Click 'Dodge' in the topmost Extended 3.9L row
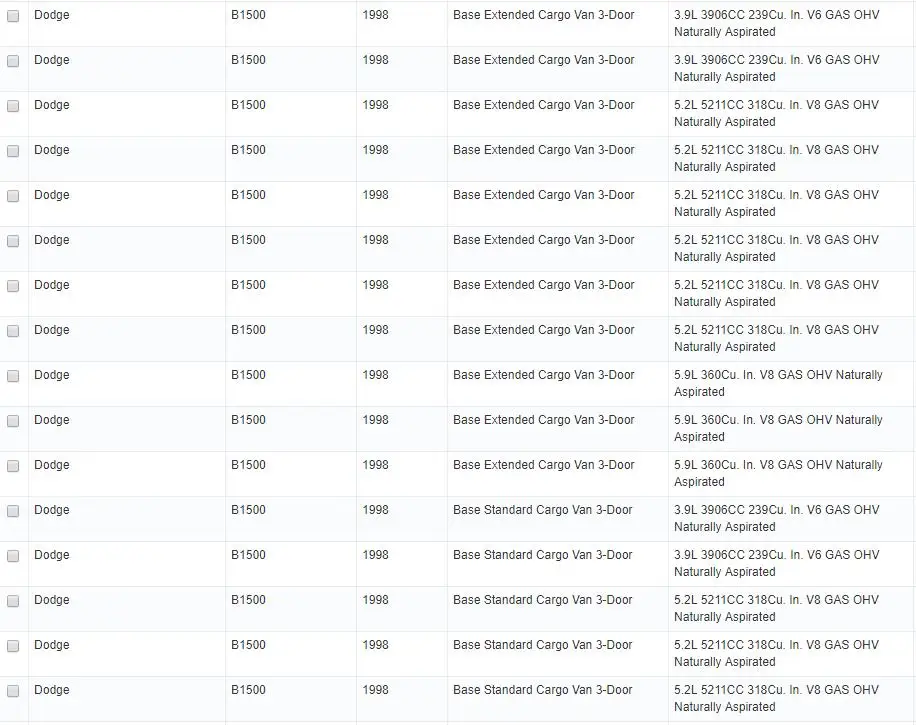Viewport: 916px width, 725px height. 51,15
